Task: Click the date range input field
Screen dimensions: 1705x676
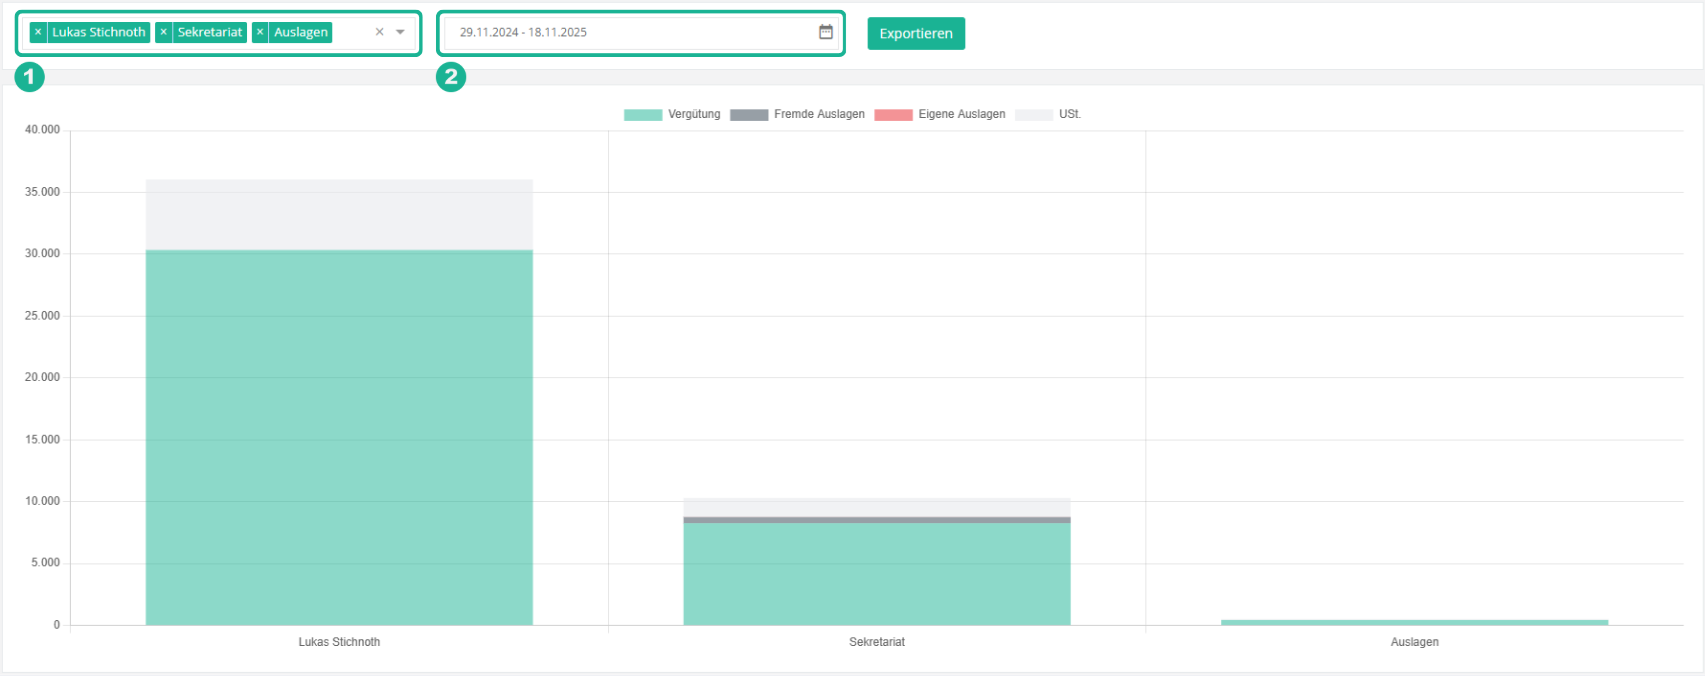Action: 630,33
